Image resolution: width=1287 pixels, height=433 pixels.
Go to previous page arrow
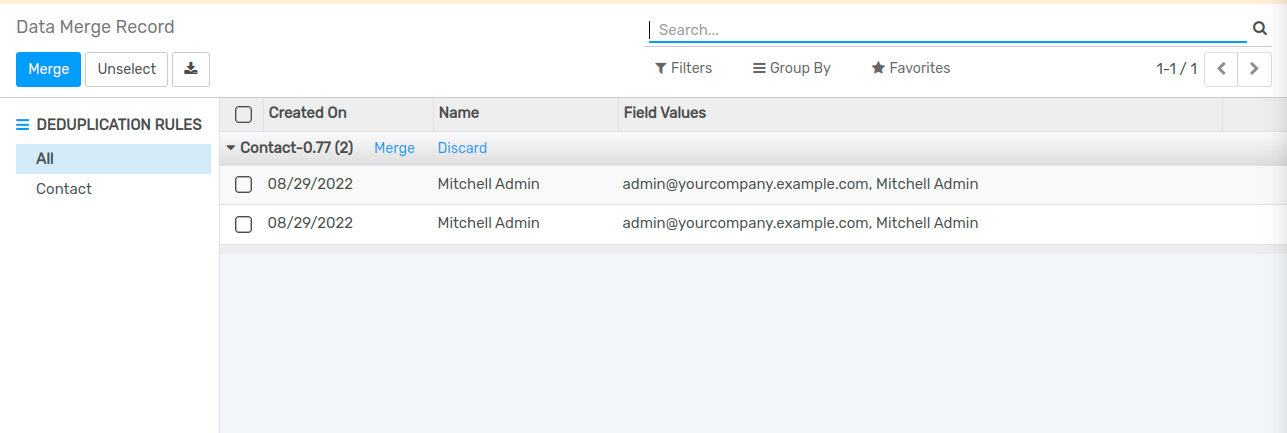pyautogui.click(x=1221, y=69)
